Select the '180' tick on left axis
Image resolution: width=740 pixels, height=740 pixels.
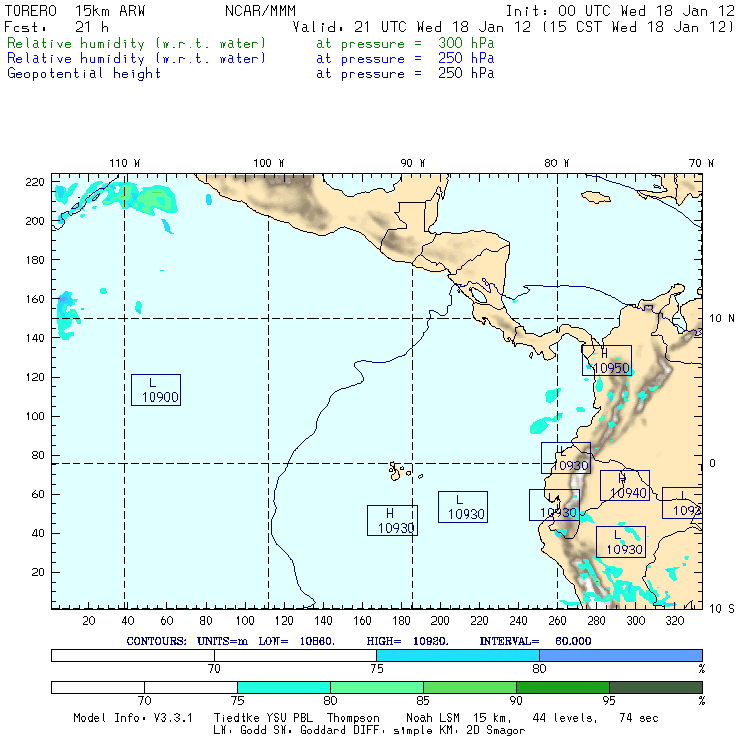pyautogui.click(x=35, y=260)
